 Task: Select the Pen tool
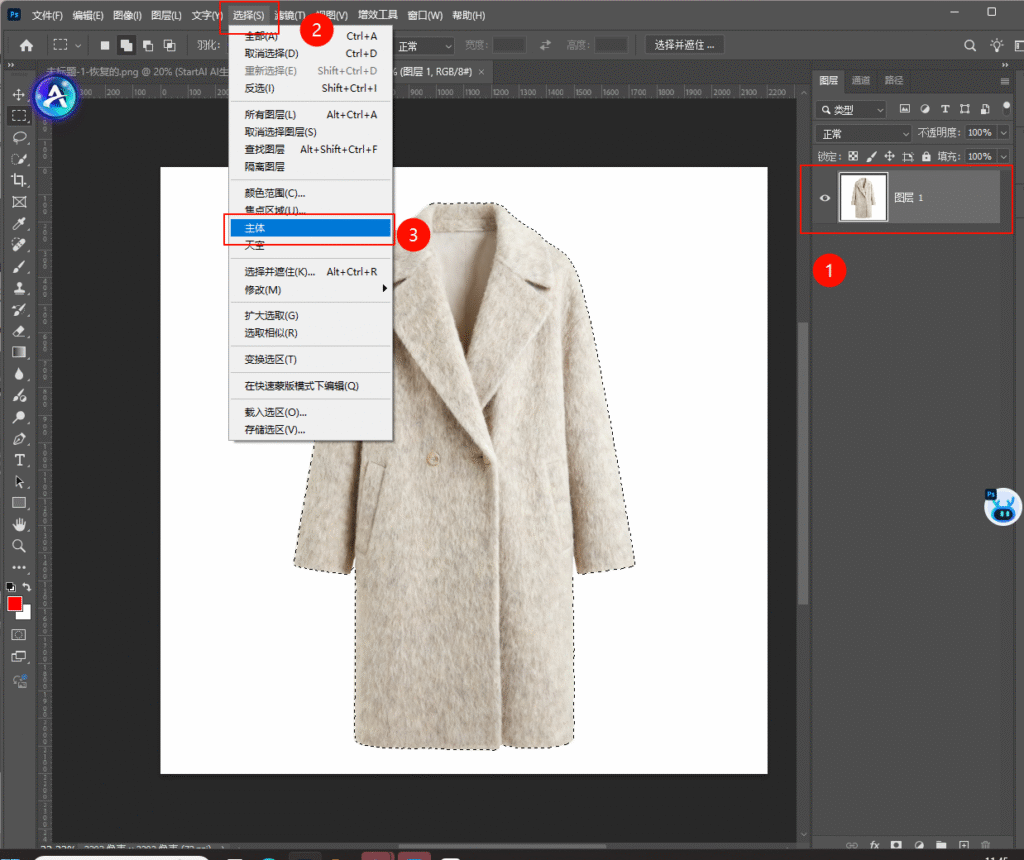[19, 438]
